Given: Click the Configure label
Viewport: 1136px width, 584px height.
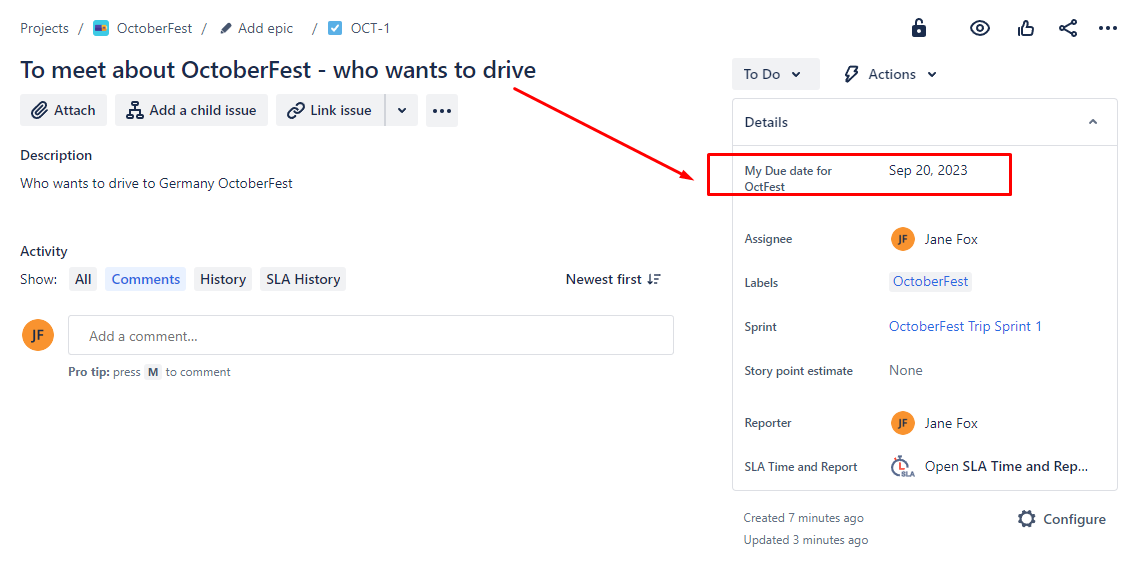Looking at the screenshot, I should [1074, 519].
